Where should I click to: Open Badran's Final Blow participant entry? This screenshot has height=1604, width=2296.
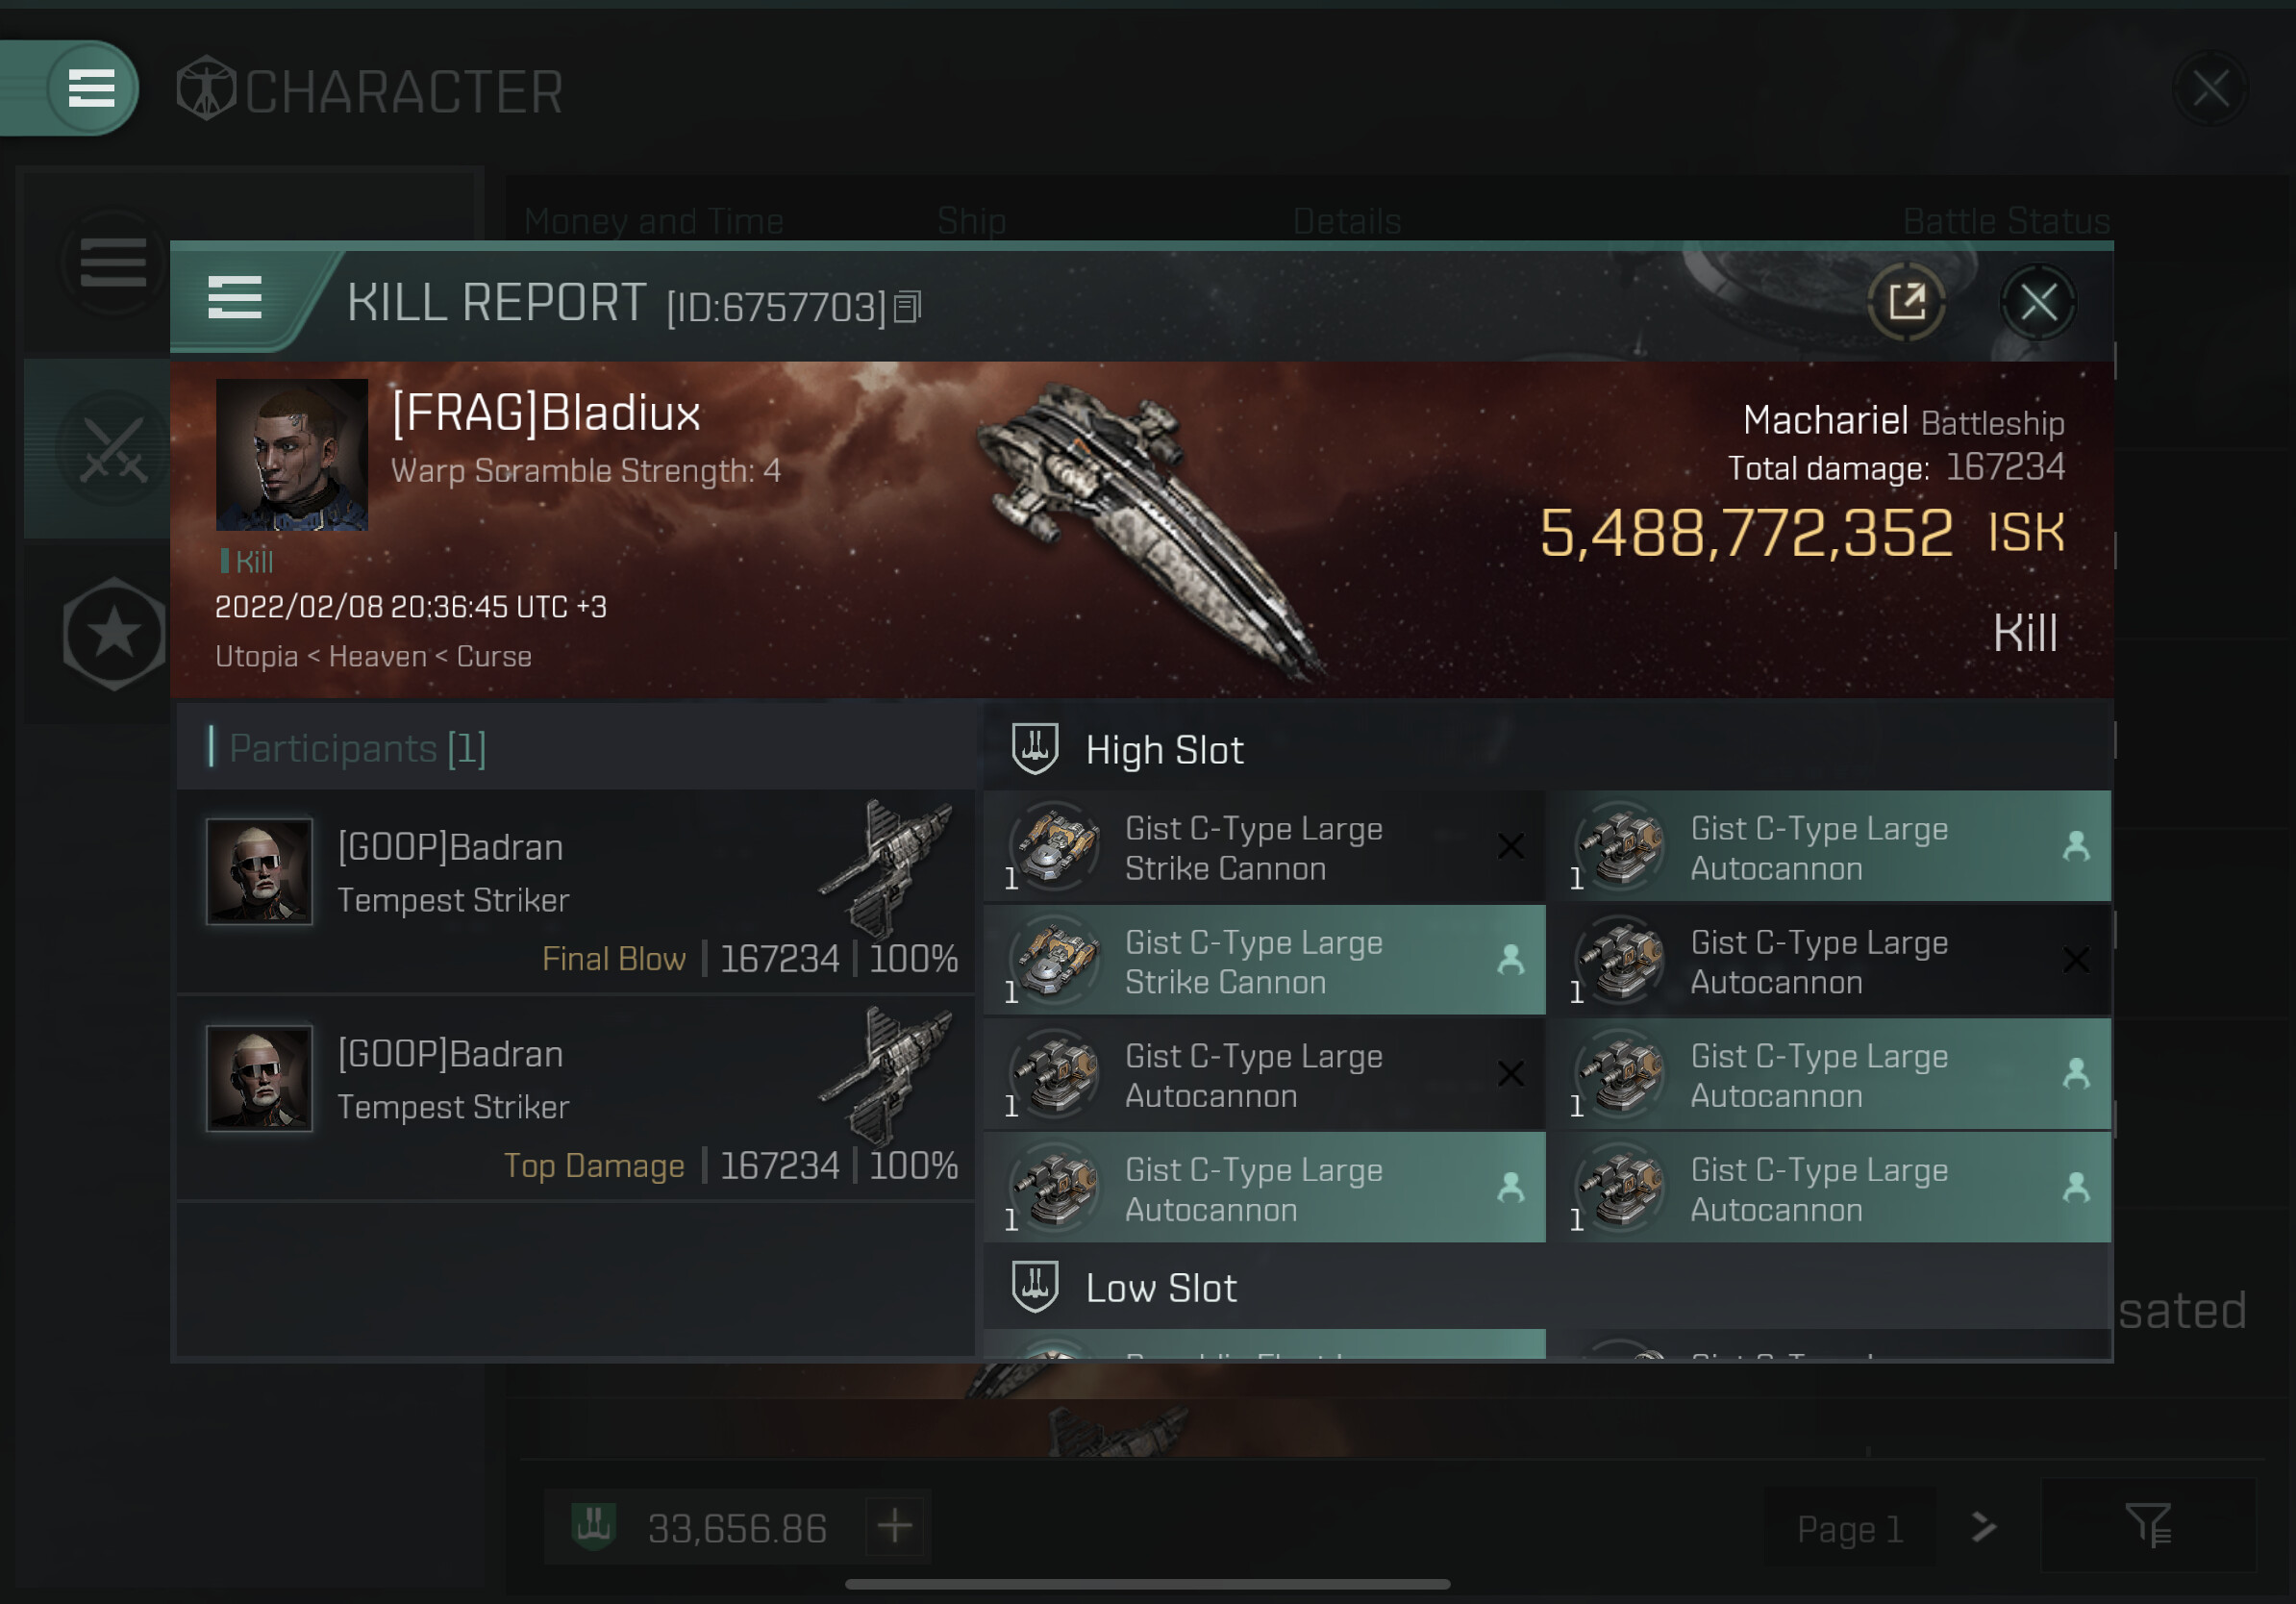[x=576, y=892]
